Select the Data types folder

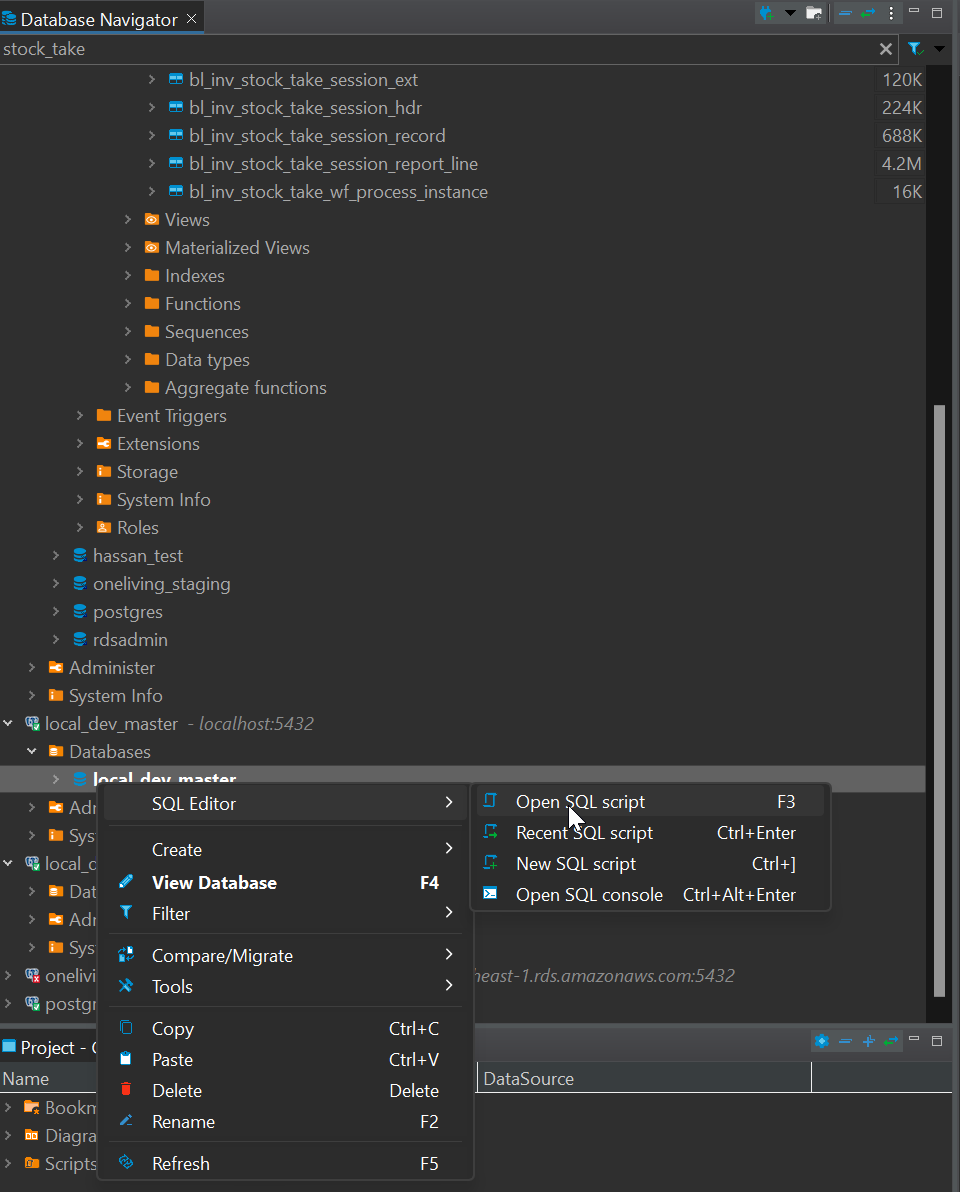(208, 360)
